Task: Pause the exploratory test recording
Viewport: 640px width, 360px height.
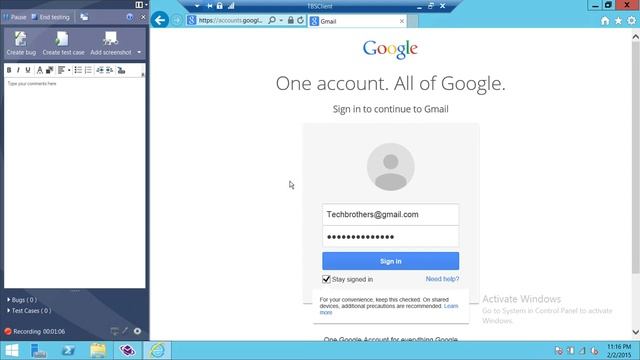Action: point(15,17)
